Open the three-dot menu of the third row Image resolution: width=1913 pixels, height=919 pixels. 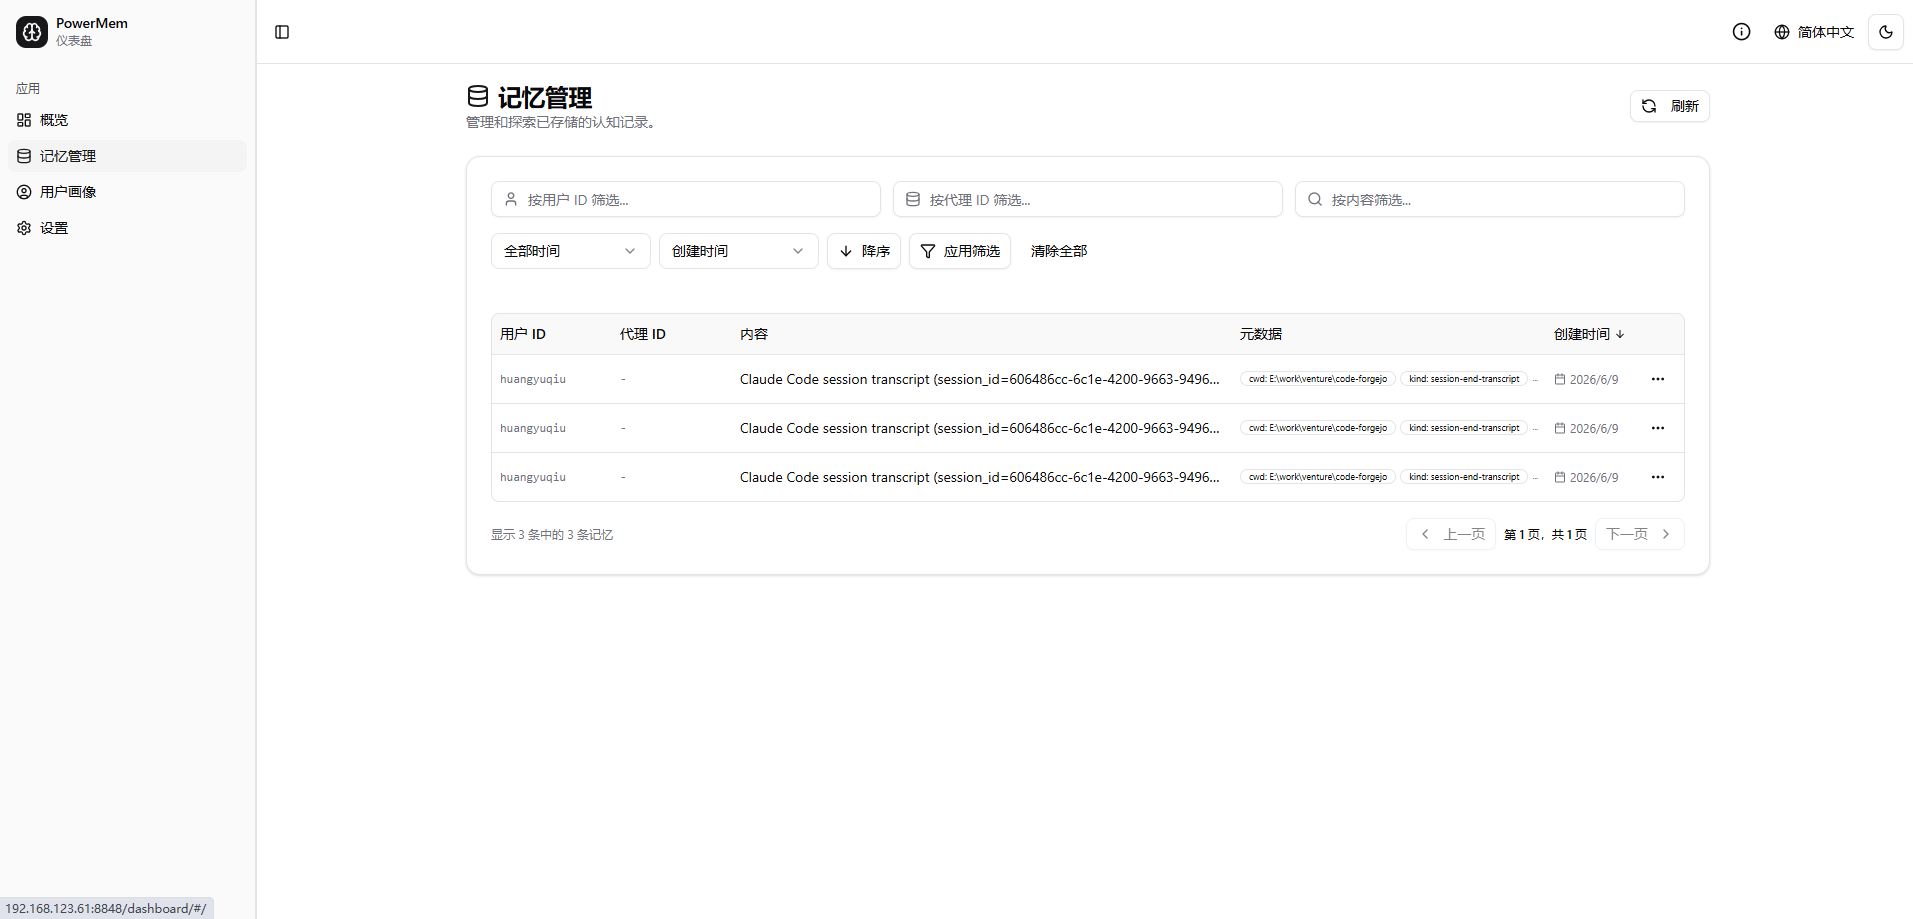1658,477
